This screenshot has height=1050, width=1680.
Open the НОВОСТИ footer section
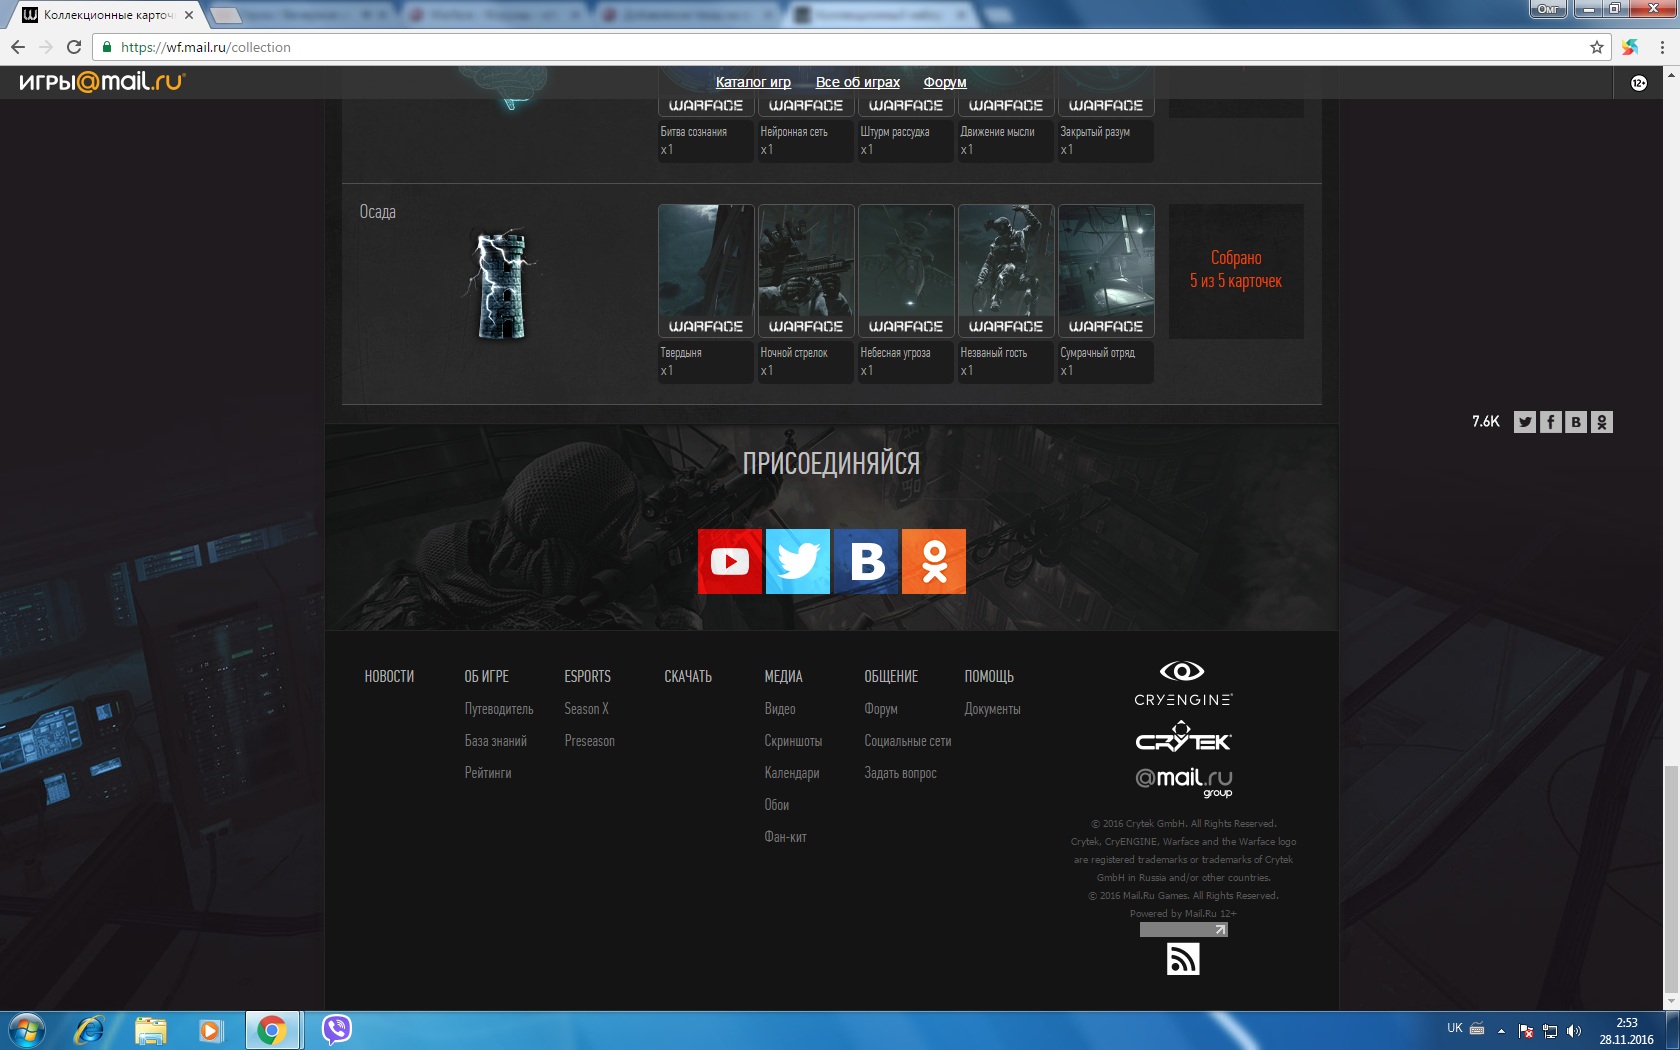point(389,677)
